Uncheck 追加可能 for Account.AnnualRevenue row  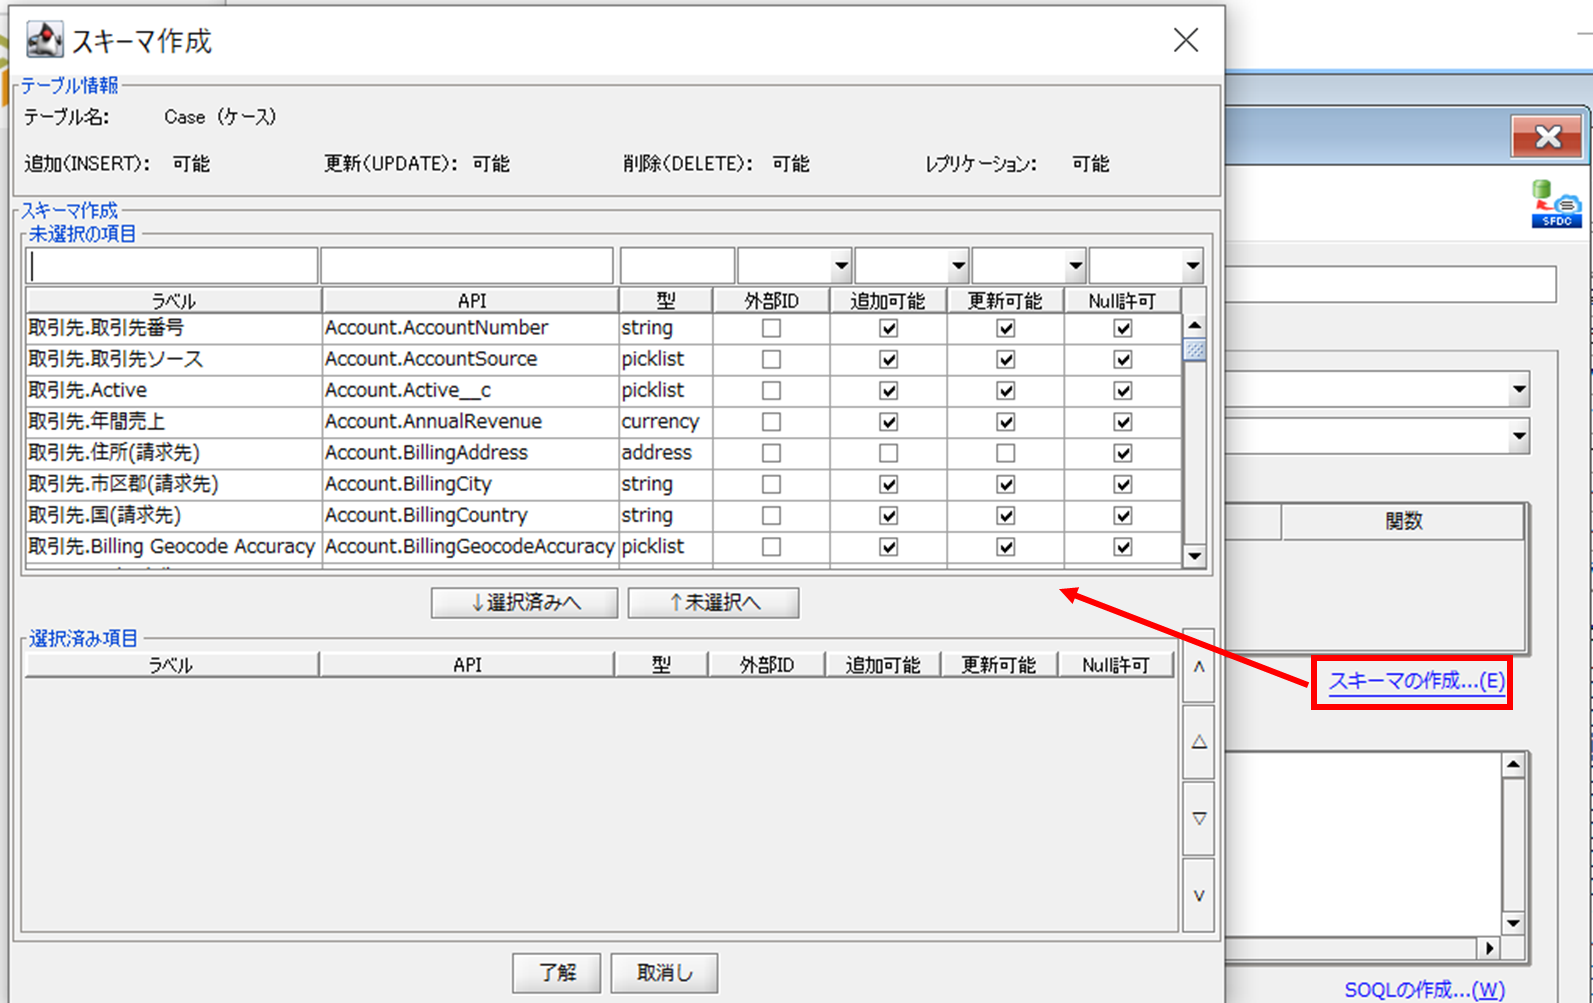(888, 422)
